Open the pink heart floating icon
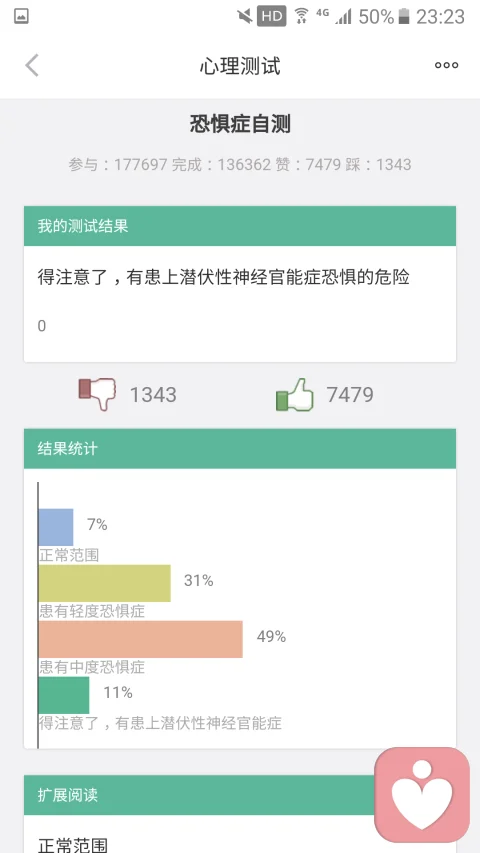 422,794
